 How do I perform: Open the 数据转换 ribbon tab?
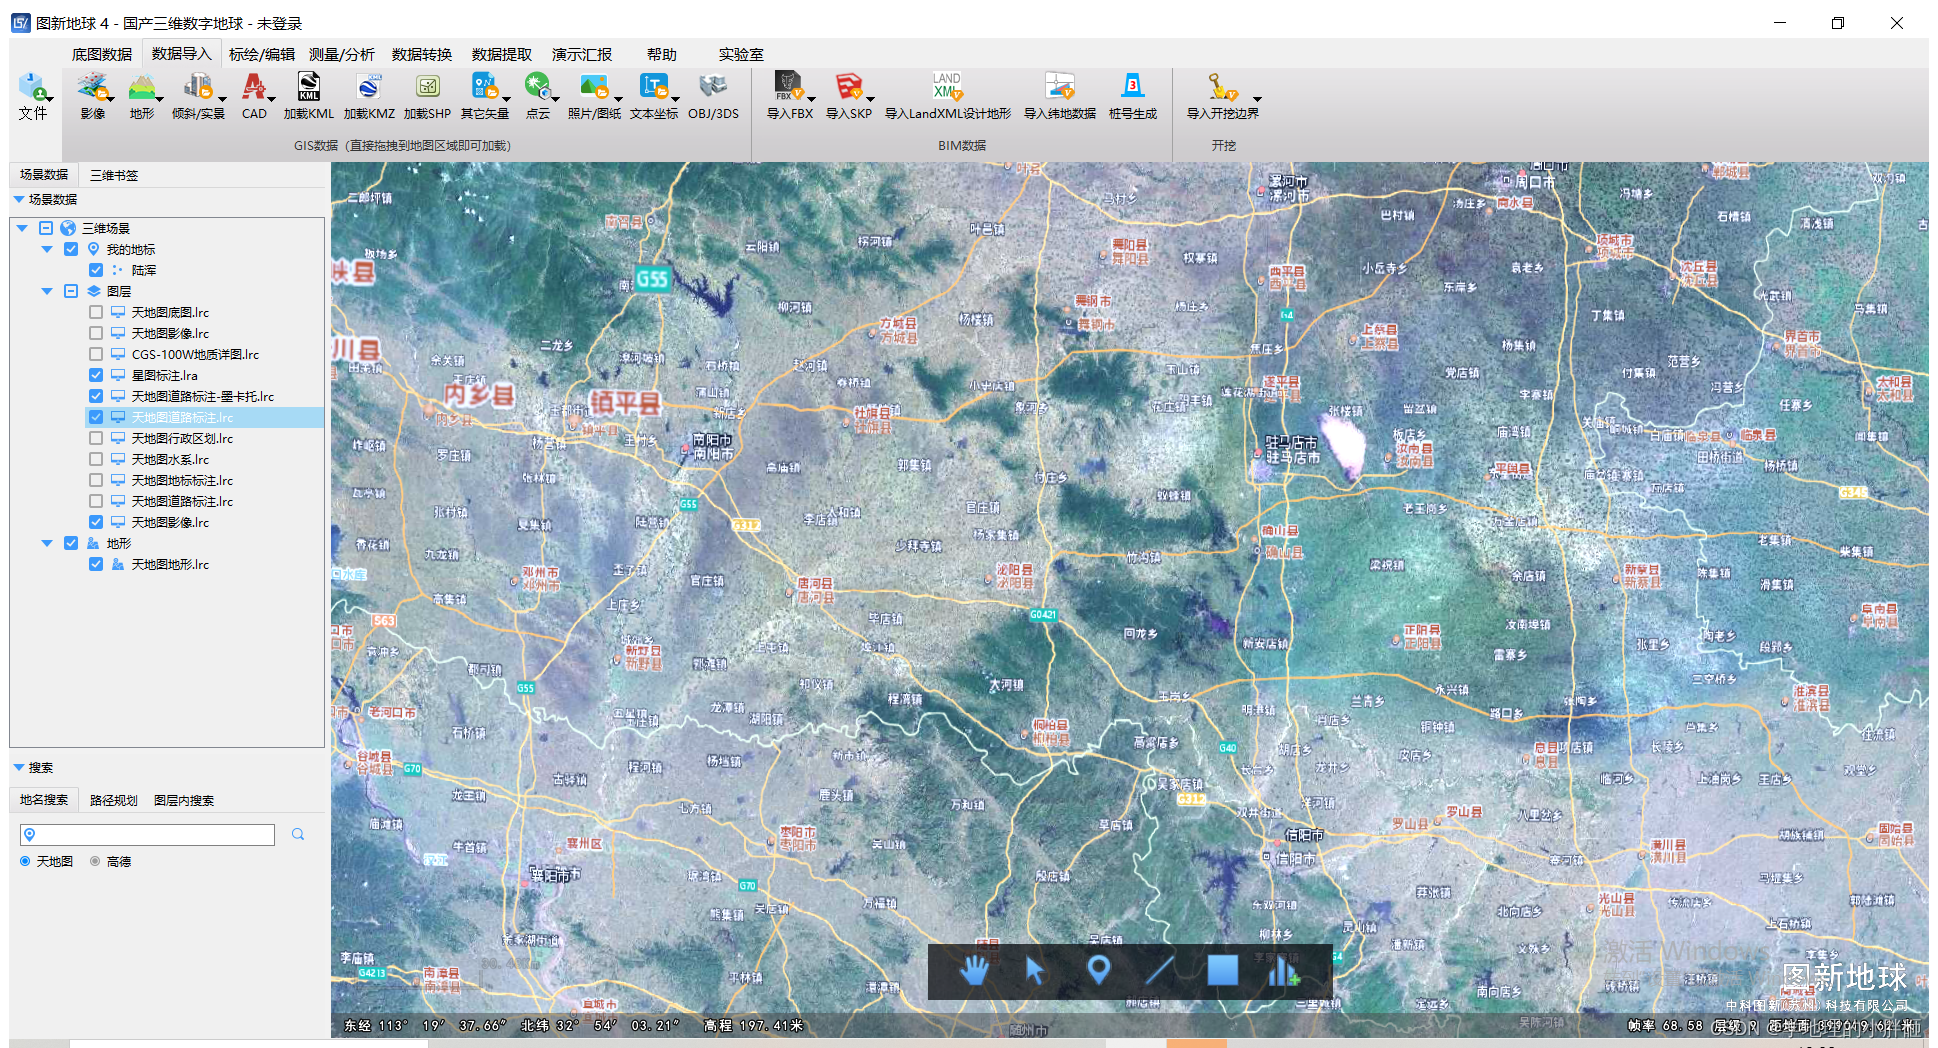(422, 54)
